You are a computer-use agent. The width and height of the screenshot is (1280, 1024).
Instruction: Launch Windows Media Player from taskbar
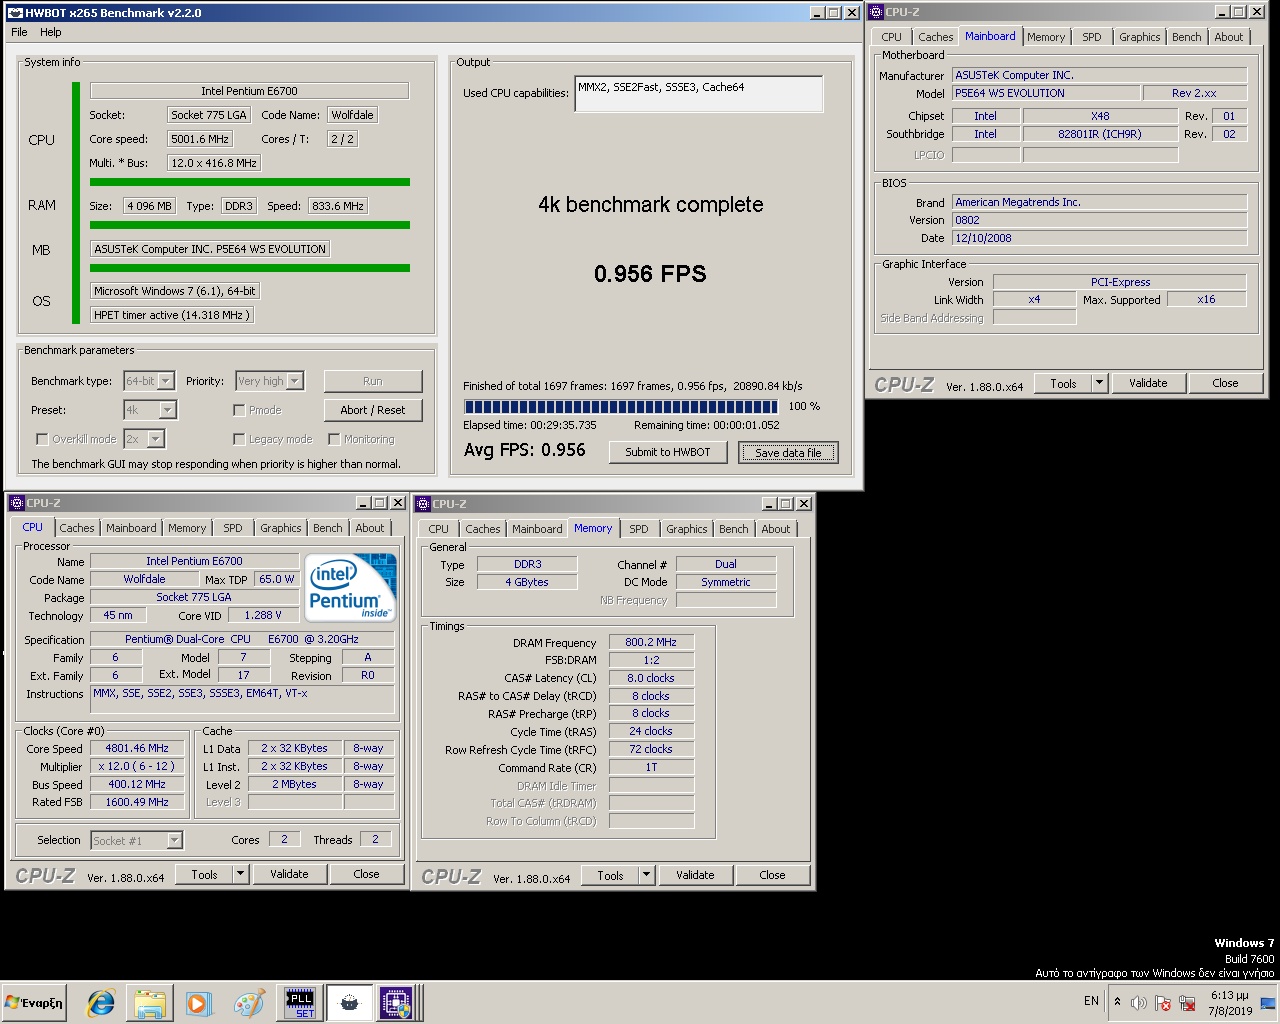point(198,1003)
